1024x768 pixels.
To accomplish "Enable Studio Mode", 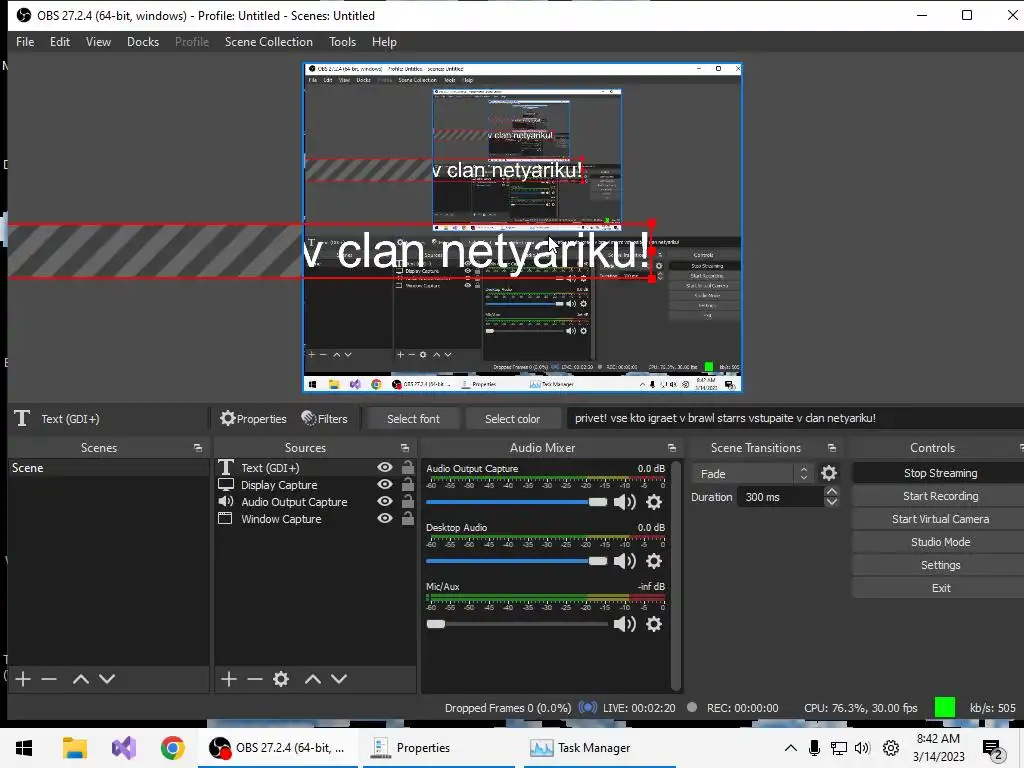I will pos(940,541).
